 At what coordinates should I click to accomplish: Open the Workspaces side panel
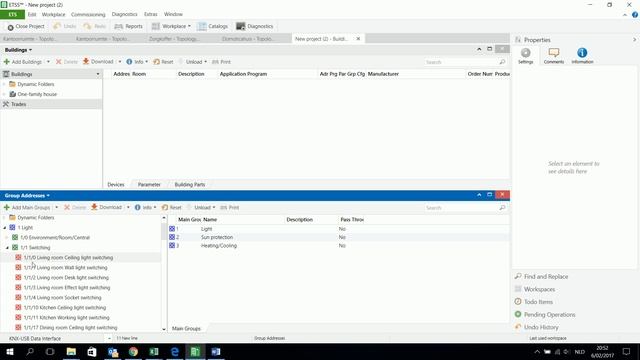535,289
